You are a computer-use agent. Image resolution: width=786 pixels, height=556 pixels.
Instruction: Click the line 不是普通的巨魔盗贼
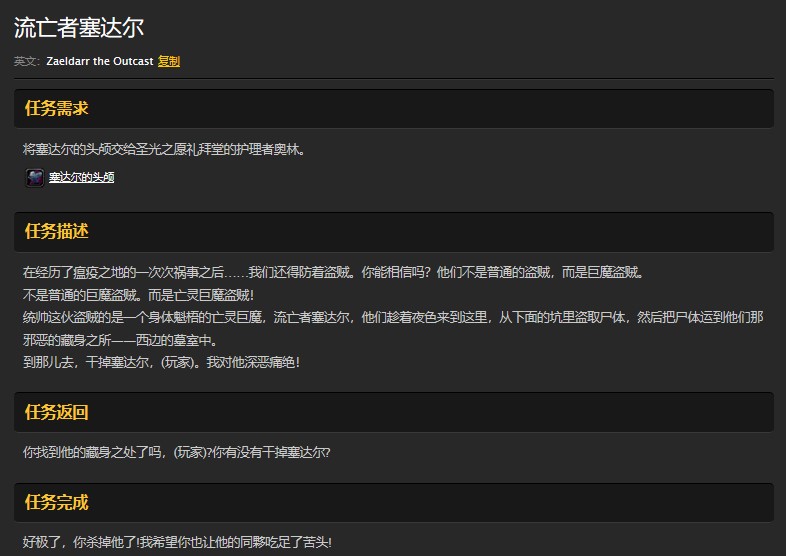coord(138,295)
